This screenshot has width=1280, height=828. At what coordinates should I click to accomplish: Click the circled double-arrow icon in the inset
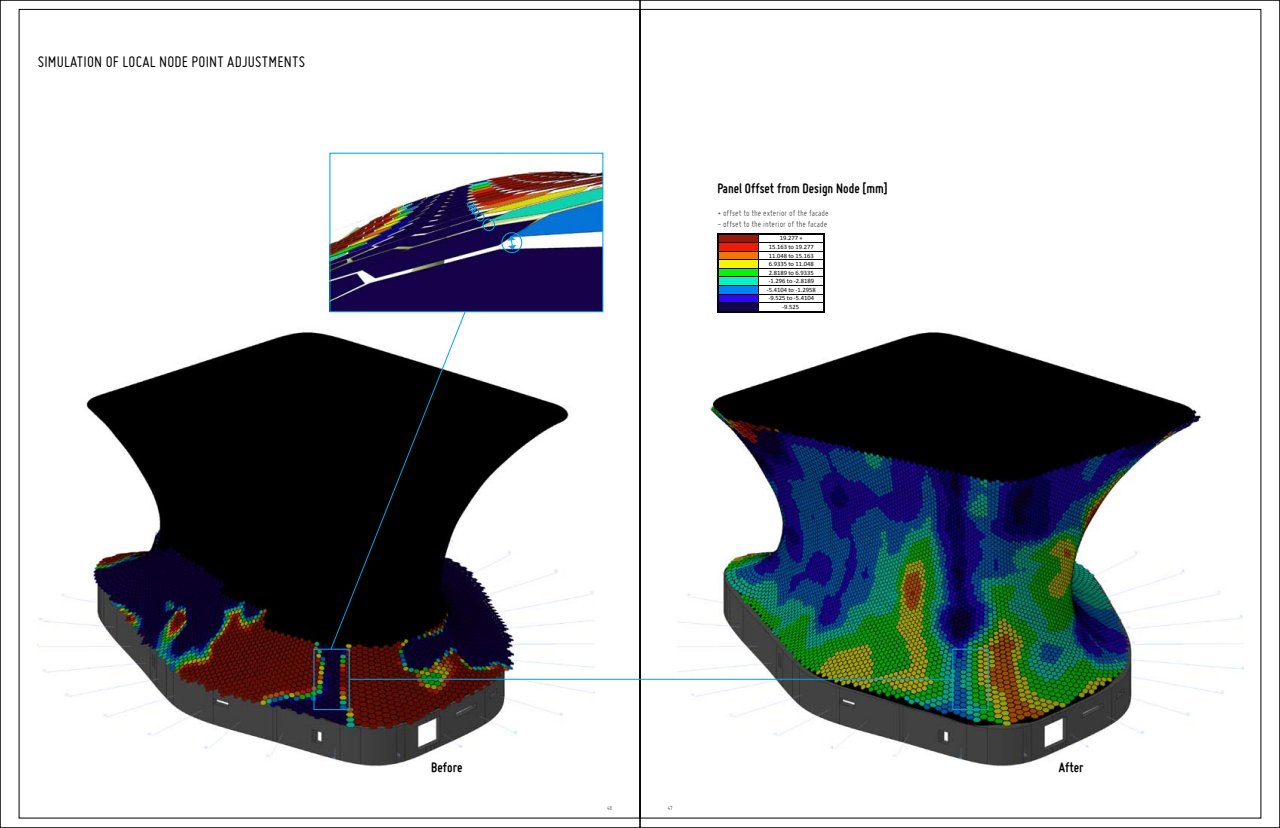point(511,242)
